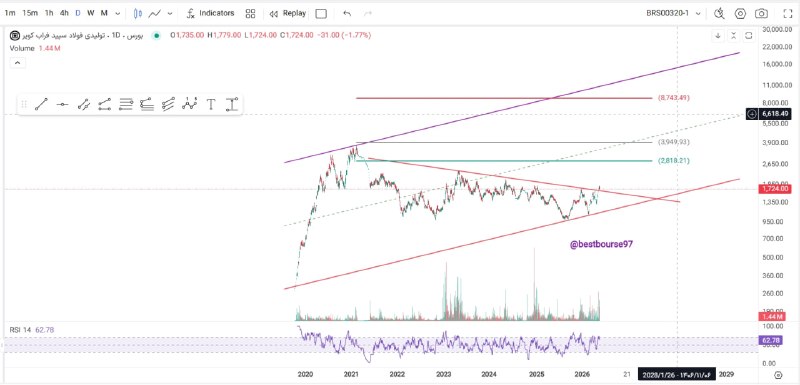
Task: Click the green market status dot
Action: (157, 35)
